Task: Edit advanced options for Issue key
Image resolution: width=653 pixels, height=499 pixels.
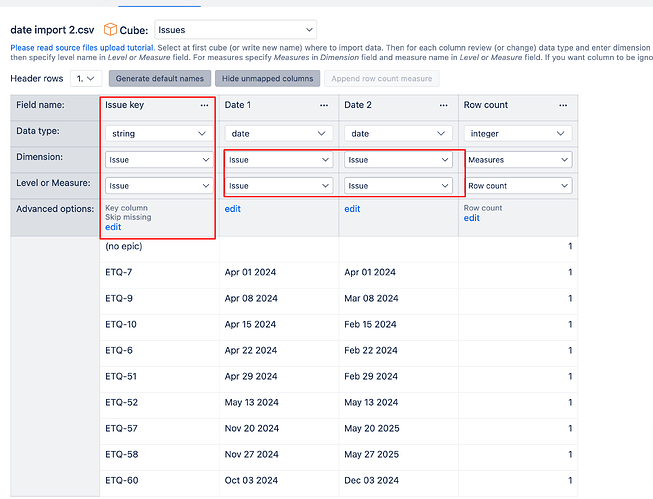Action: click(113, 227)
